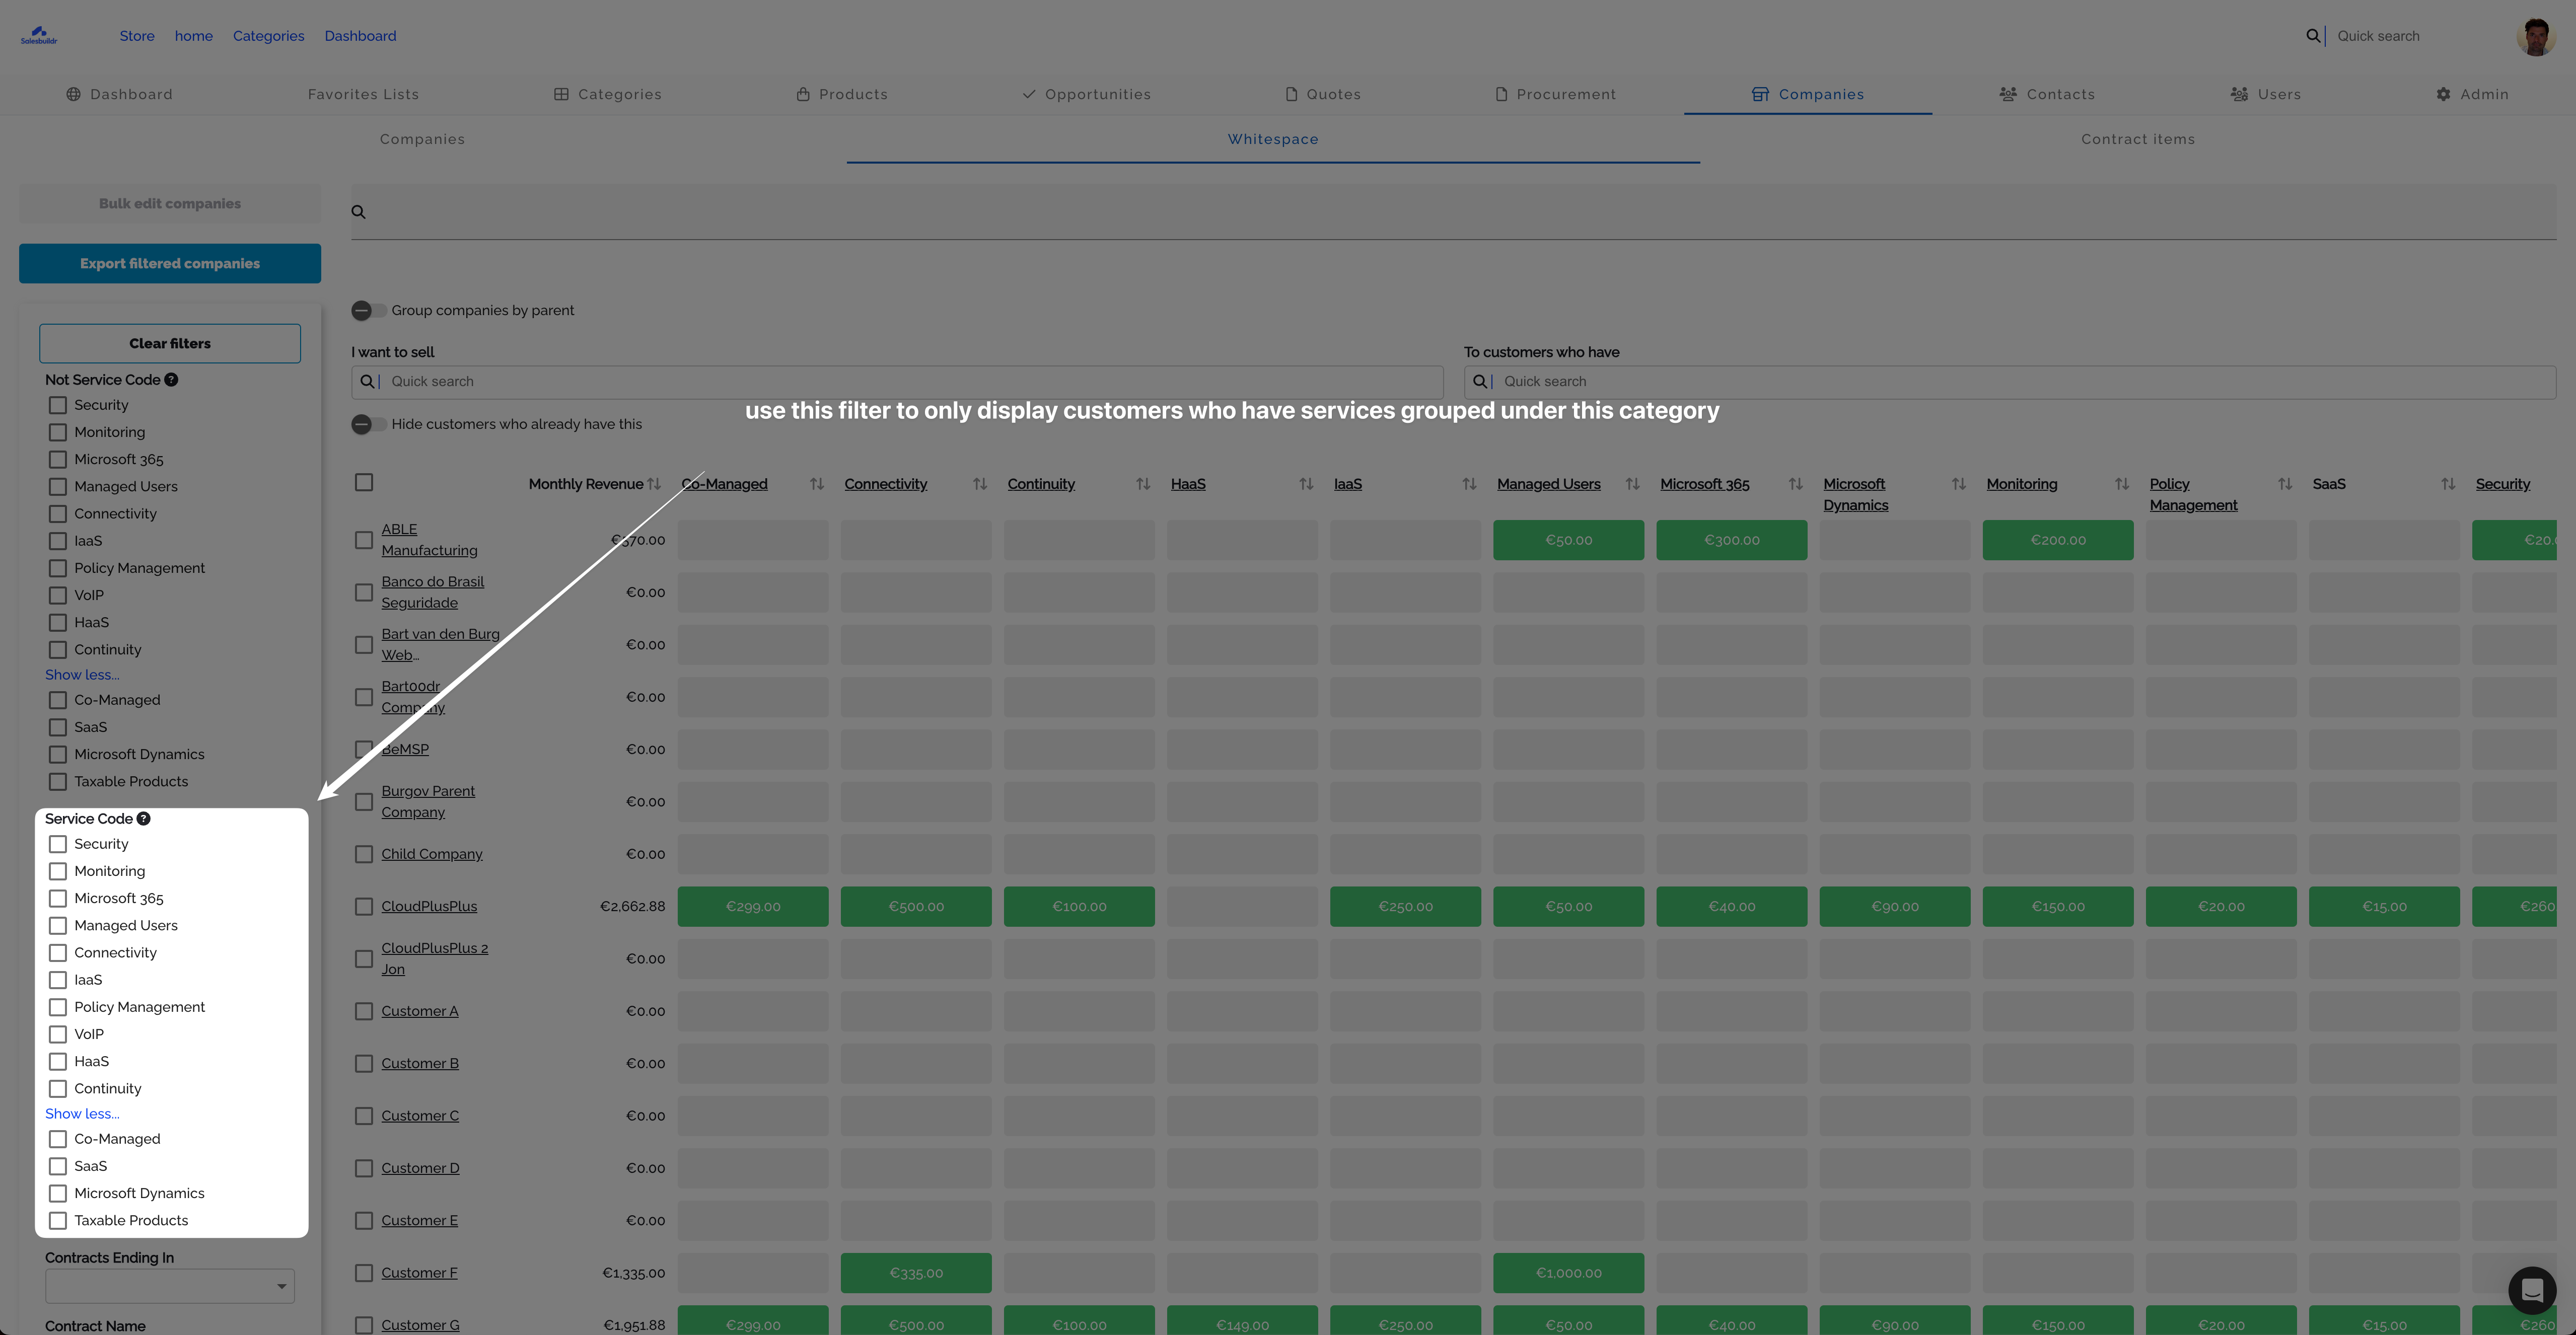Click the help icon next to Service Code
This screenshot has width=2576, height=1335.
pos(143,819)
